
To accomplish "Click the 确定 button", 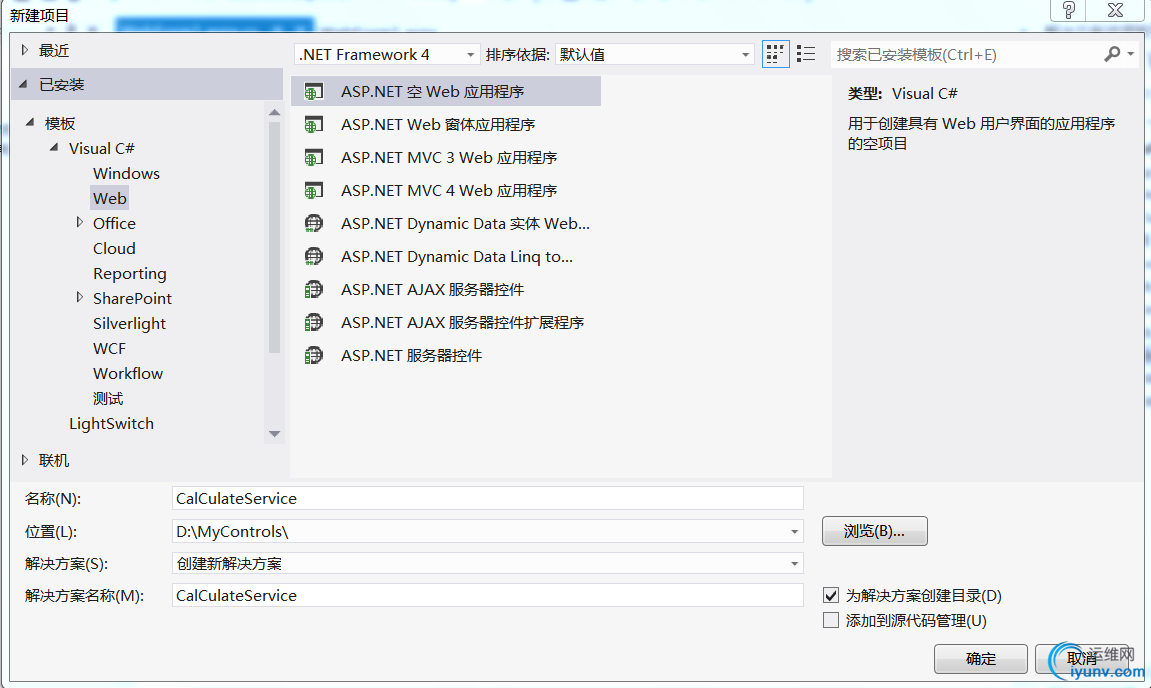I will click(x=981, y=659).
